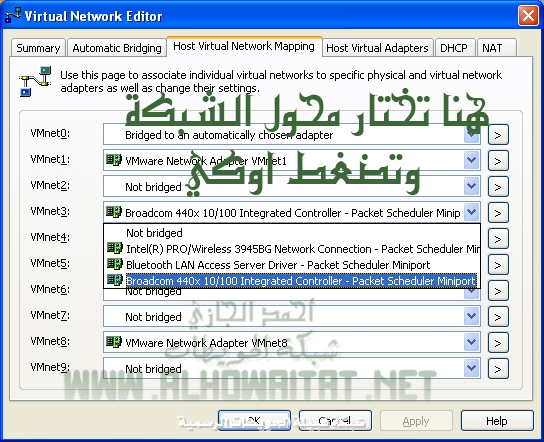Click the Bluetooth LAN adapter icon
Image resolution: width=544 pixels, height=442 pixels.
(x=114, y=264)
